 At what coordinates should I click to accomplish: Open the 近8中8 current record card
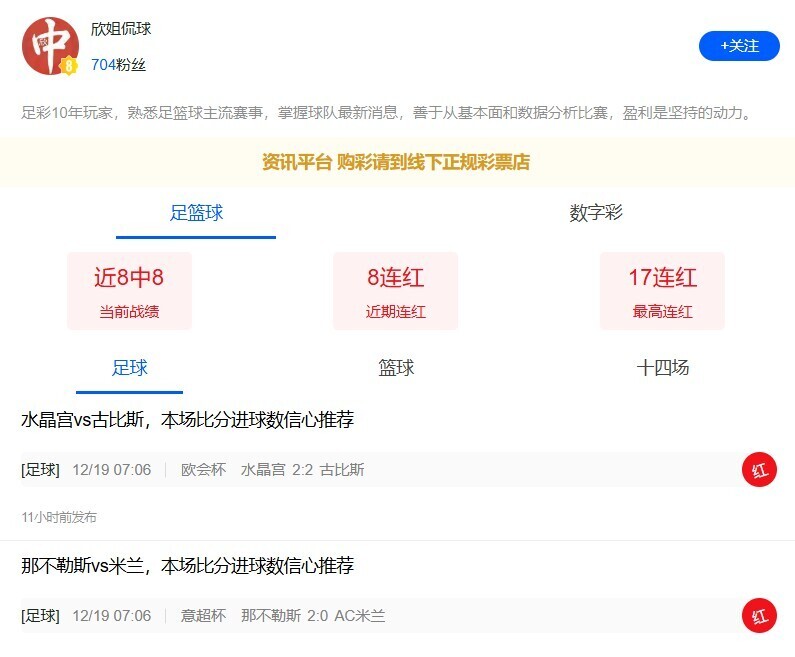coord(129,291)
